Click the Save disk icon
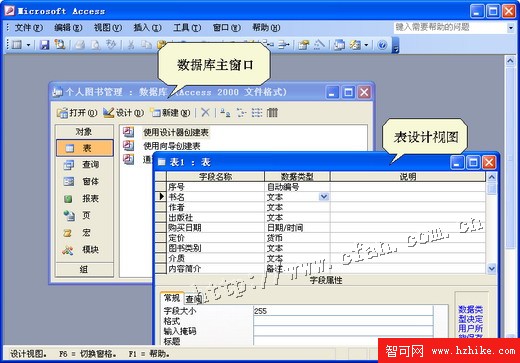This screenshot has width=520, height=363. (x=44, y=45)
